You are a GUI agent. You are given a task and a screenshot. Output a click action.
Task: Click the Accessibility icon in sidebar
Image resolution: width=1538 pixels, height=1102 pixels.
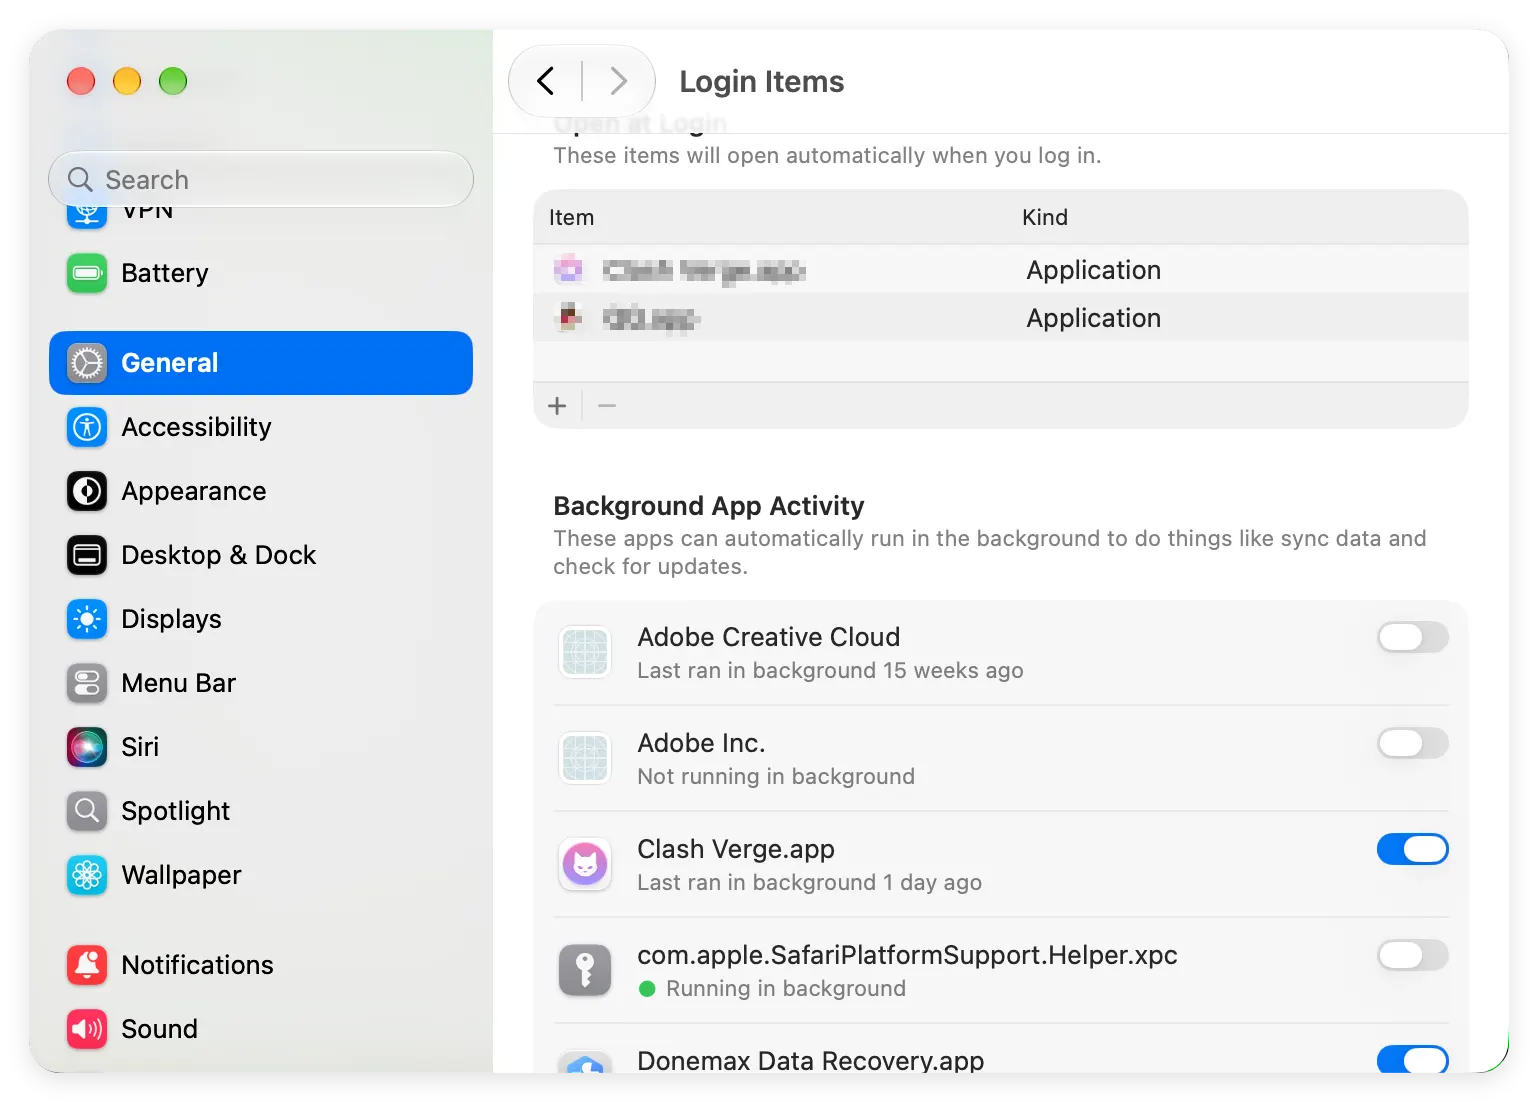pyautogui.click(x=87, y=427)
